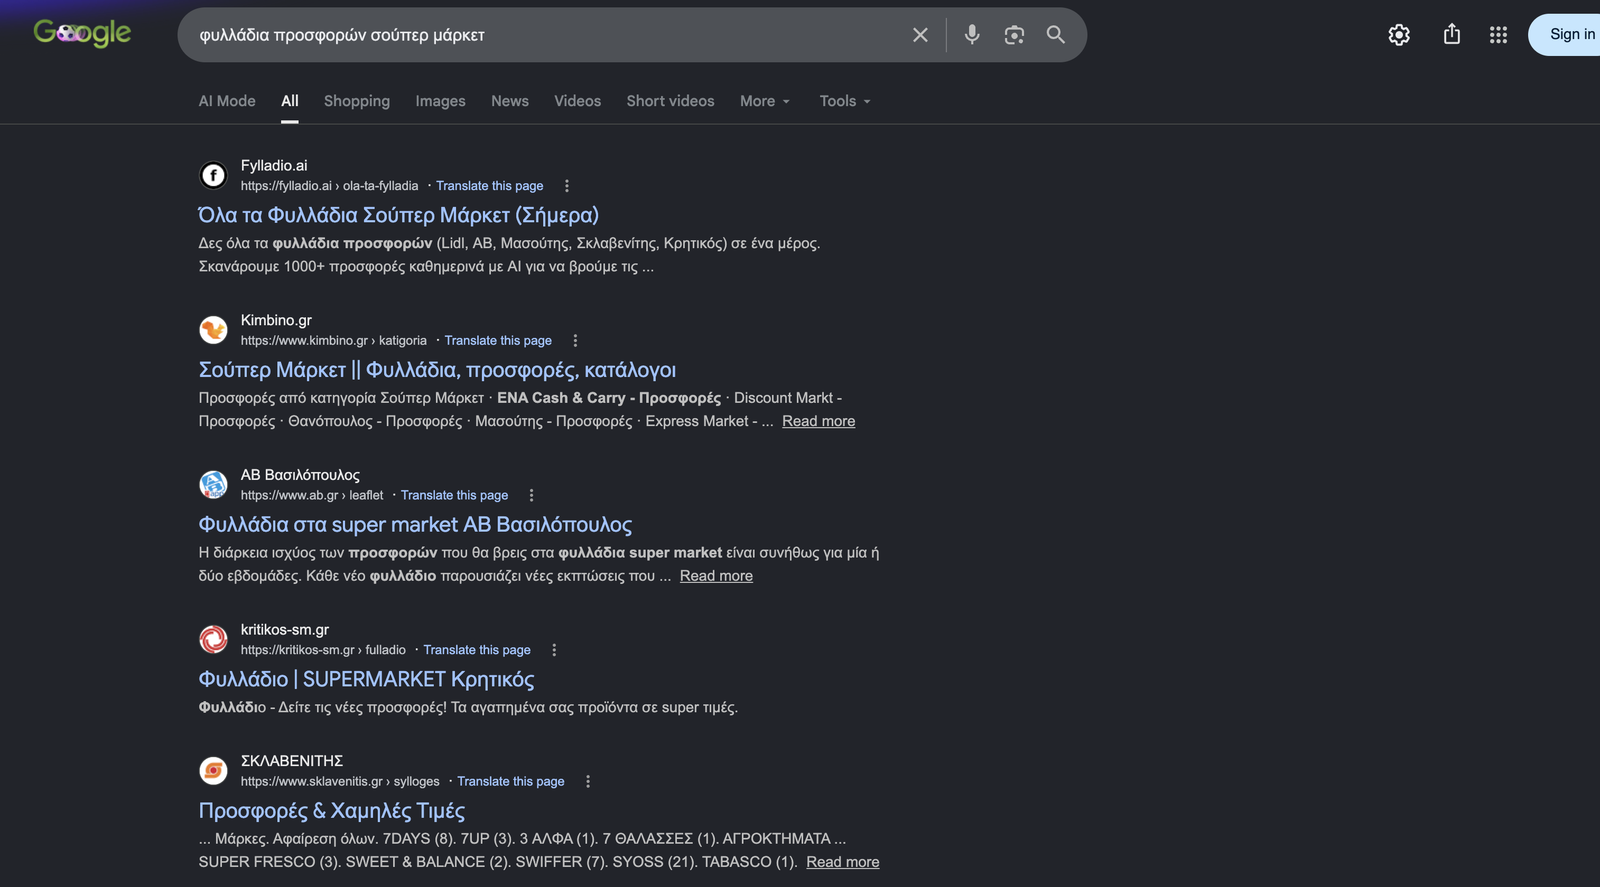Open more options for ab.gr result
This screenshot has width=1600, height=887.
click(531, 495)
